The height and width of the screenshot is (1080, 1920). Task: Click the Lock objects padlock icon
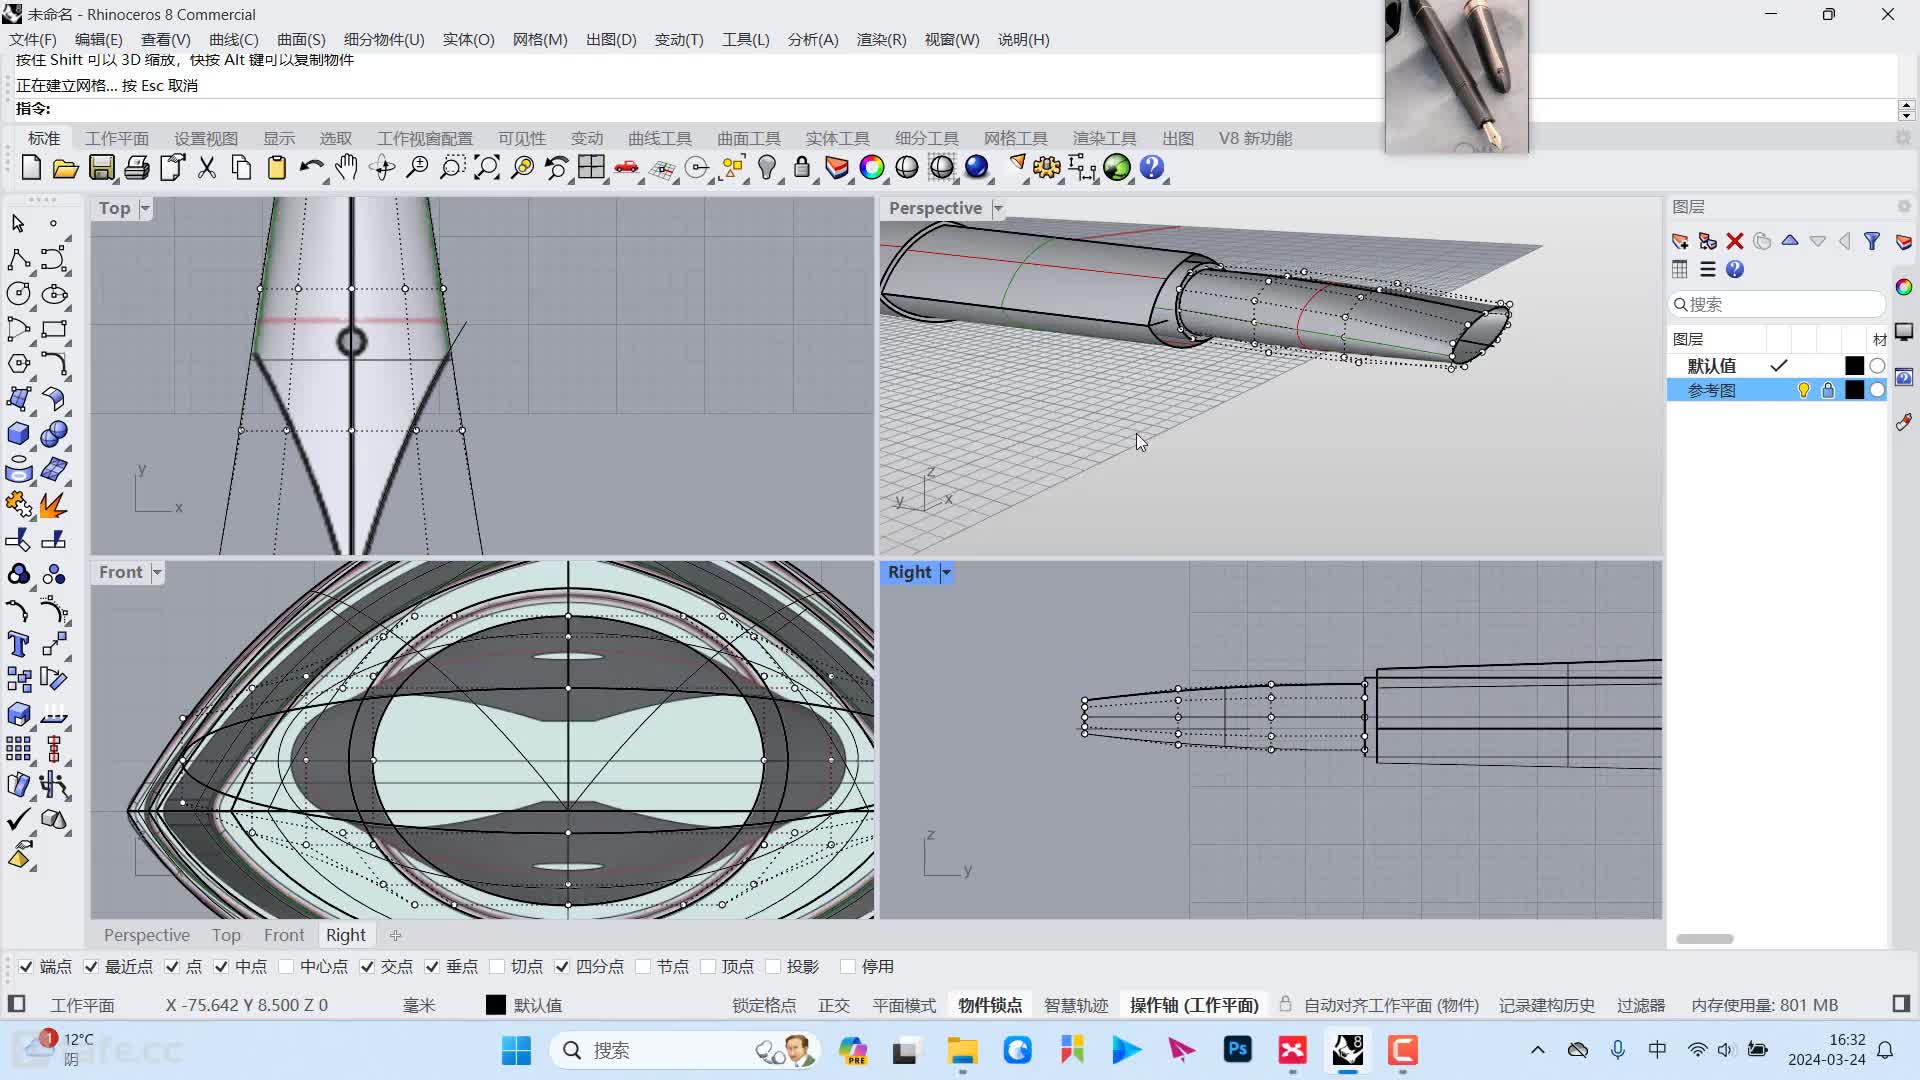[x=802, y=168]
